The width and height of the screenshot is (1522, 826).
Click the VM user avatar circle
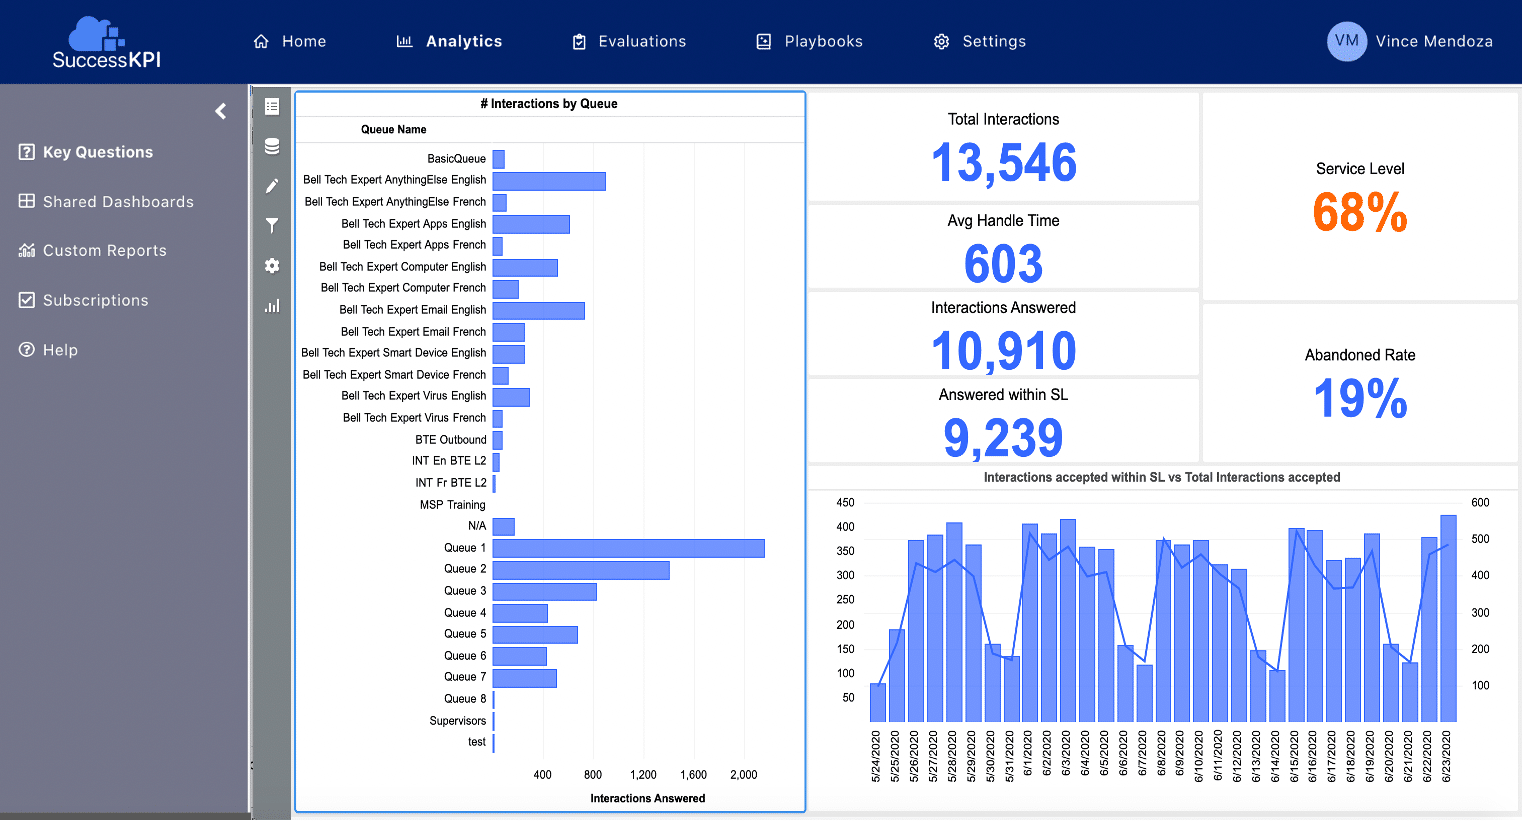pyautogui.click(x=1346, y=41)
